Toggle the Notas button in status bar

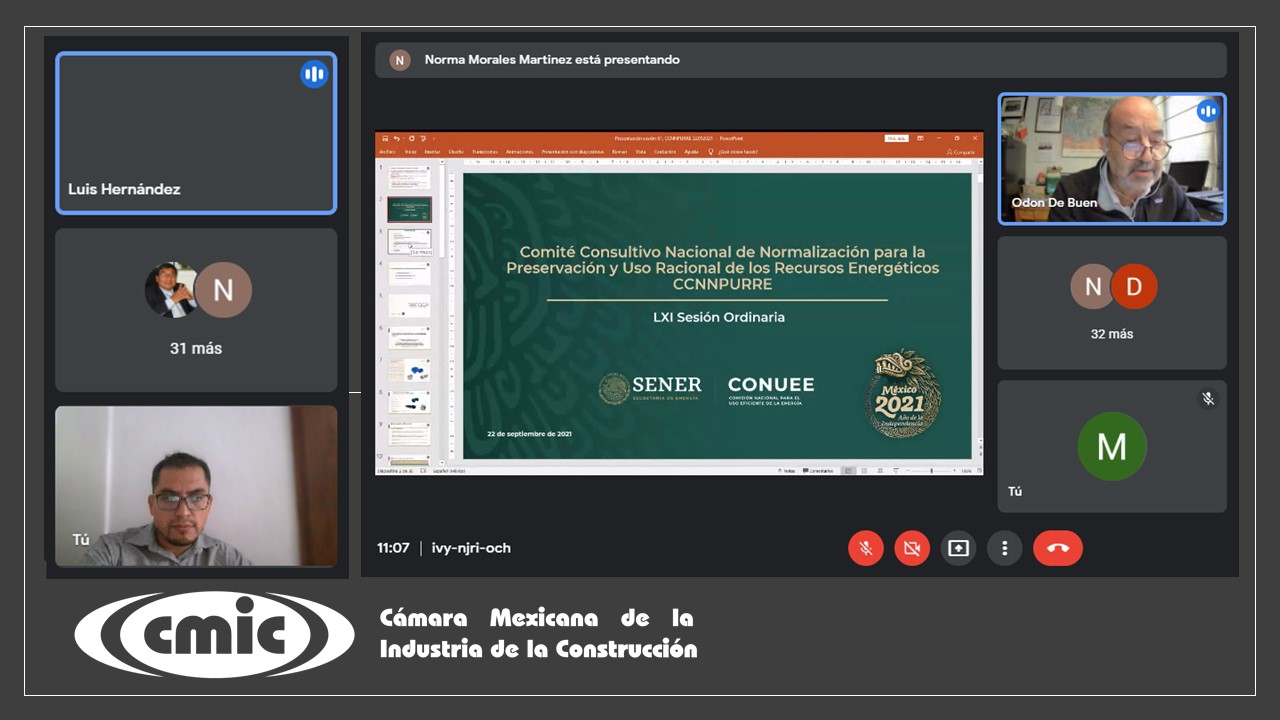787,471
